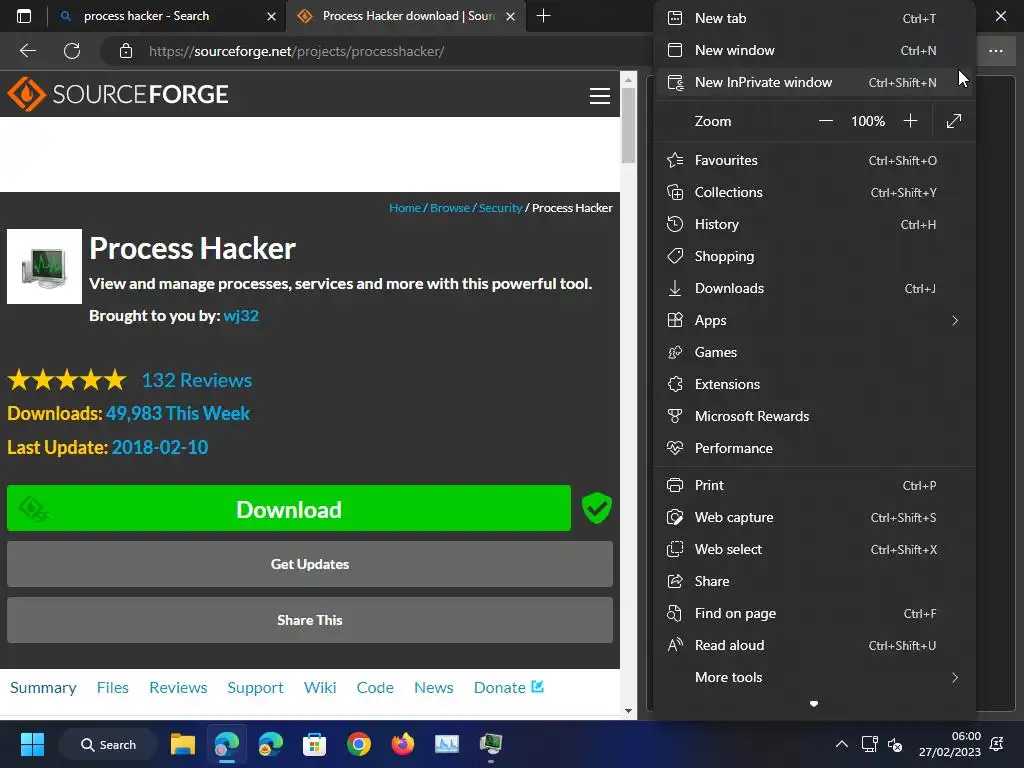This screenshot has width=1024, height=768.
Task: Close the process hacker Search tab
Action: (x=272, y=16)
